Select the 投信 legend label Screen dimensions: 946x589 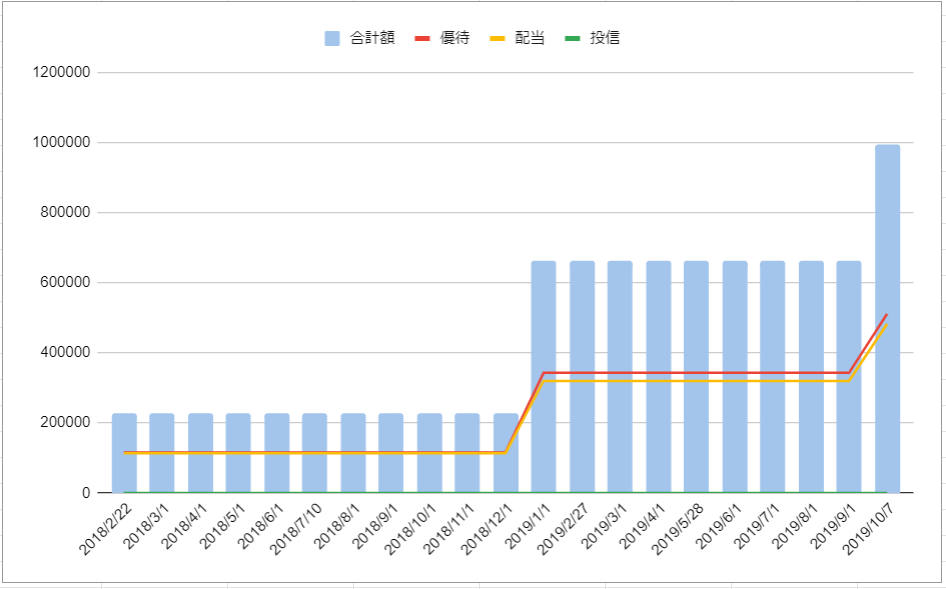(605, 38)
